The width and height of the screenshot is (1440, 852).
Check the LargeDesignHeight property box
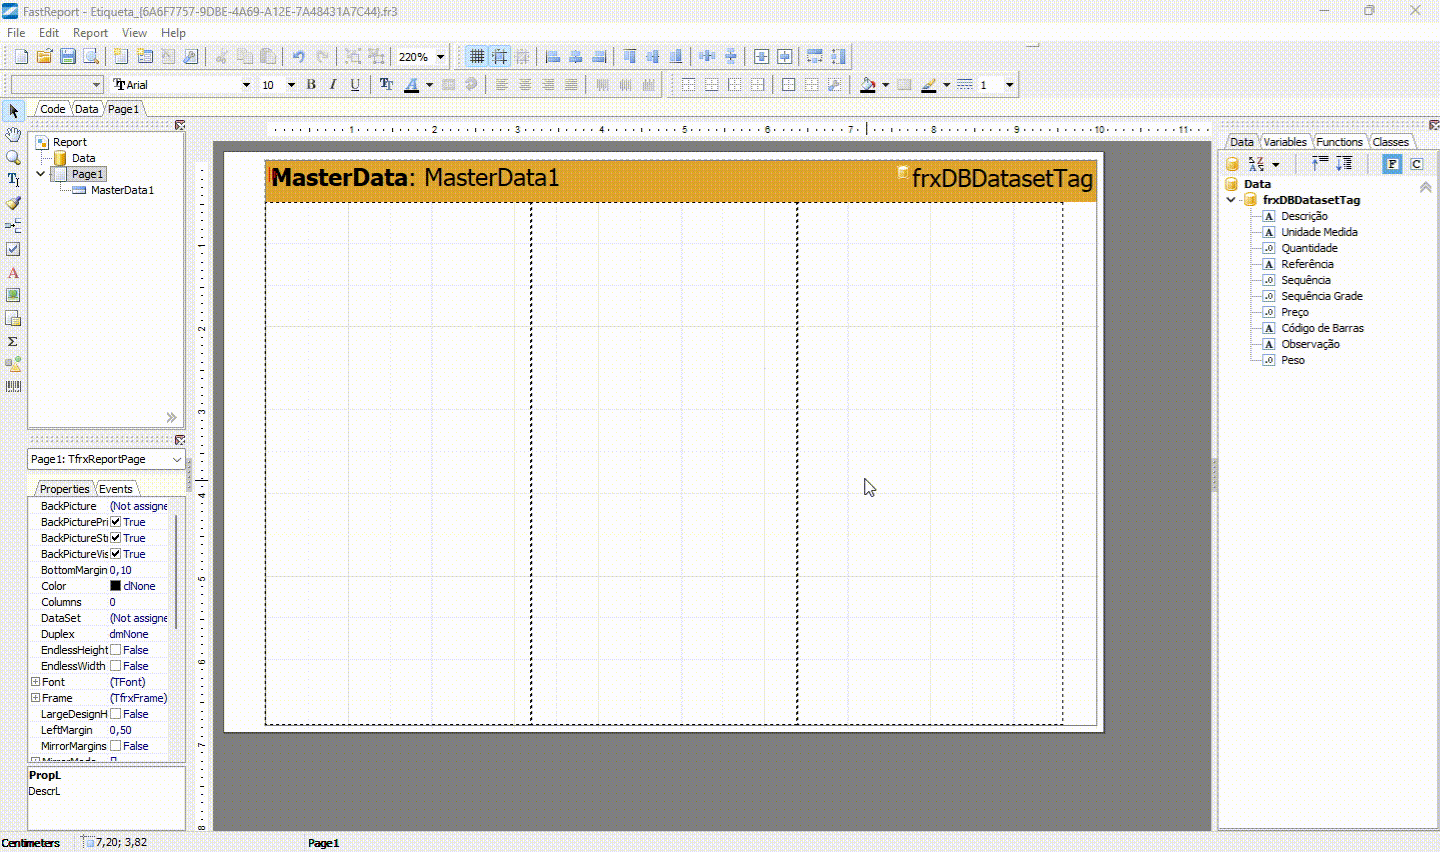pyautogui.click(x=116, y=714)
